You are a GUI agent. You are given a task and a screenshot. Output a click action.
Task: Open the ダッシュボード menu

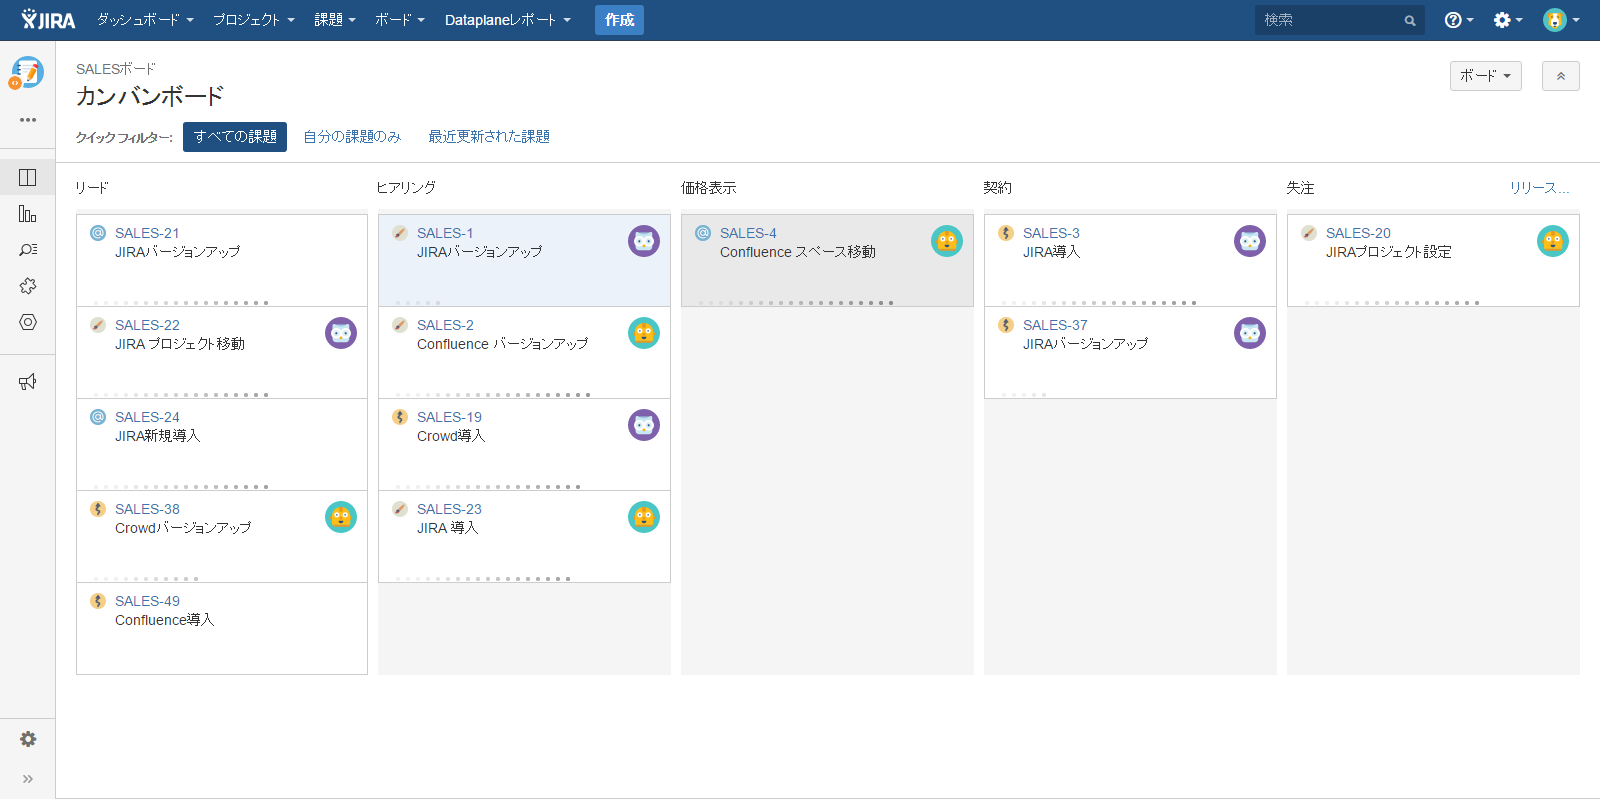(145, 20)
